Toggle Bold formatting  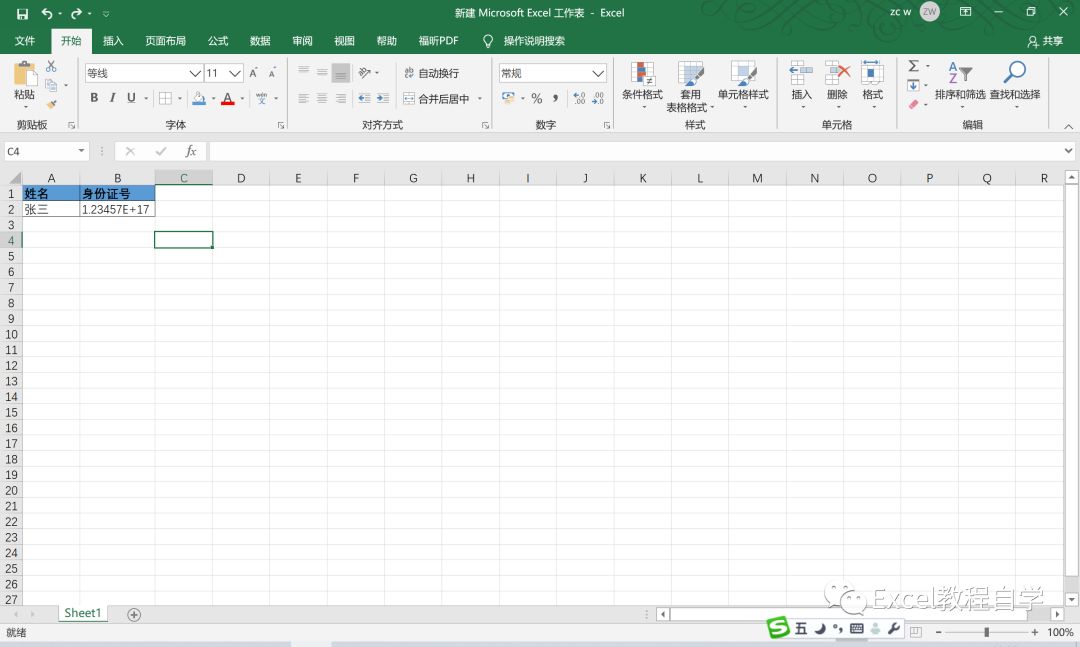(x=94, y=98)
